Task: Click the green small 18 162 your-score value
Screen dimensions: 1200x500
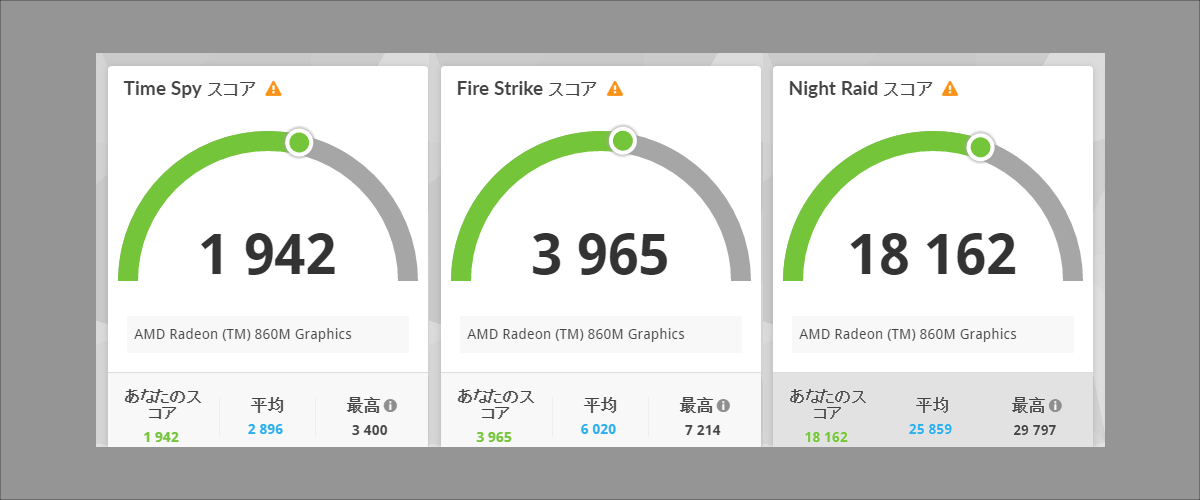Action: coord(826,437)
